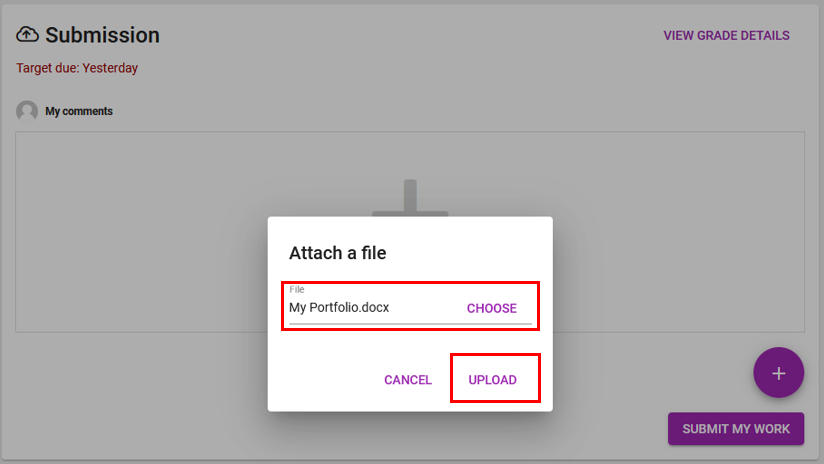Click CHOOSE to pick a different file
This screenshot has width=824, height=464.
[491, 308]
